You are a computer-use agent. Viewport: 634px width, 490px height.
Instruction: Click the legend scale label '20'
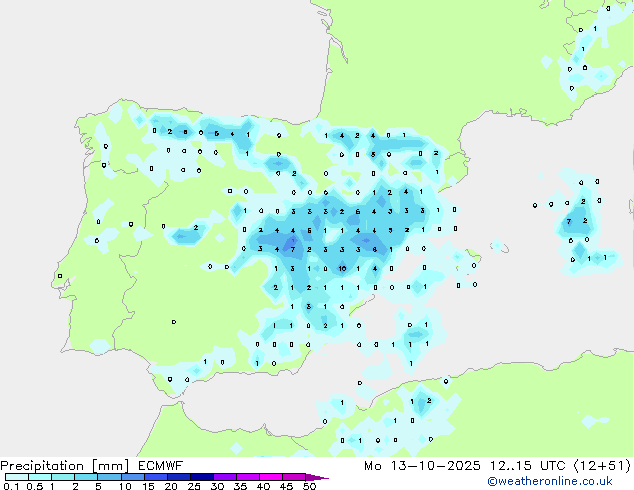pyautogui.click(x=171, y=486)
